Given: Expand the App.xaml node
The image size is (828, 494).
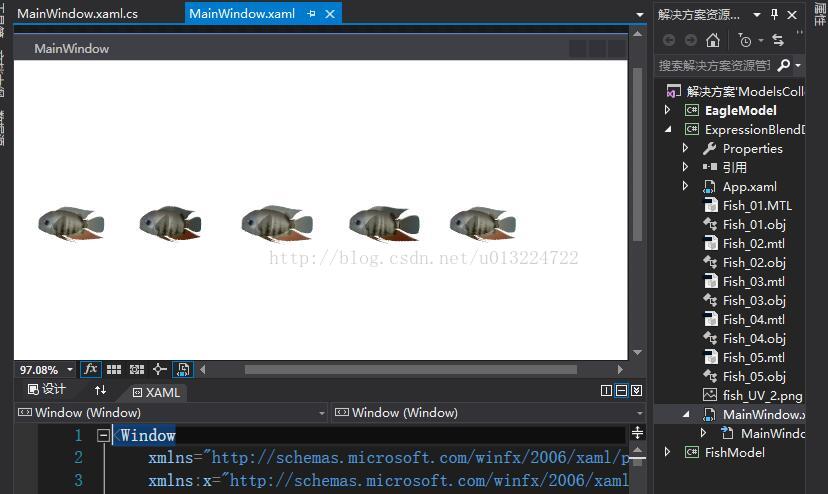Looking at the screenshot, I should pos(685,186).
